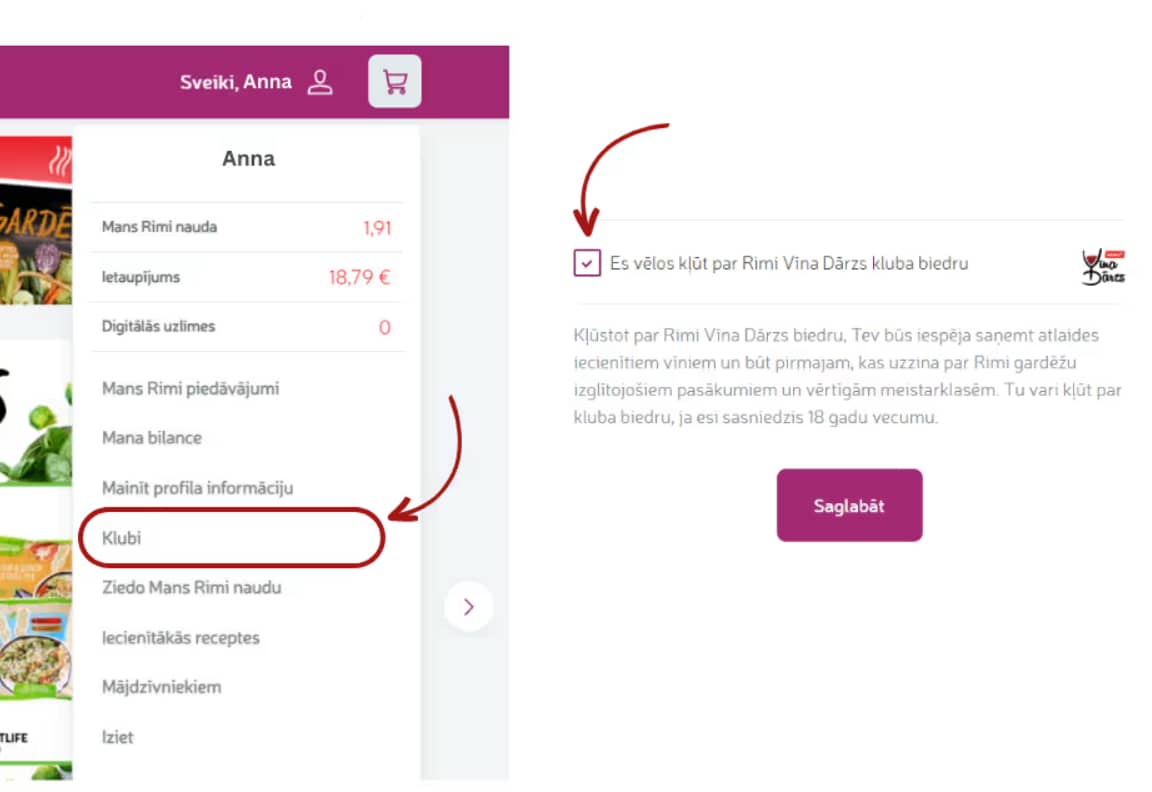The image size is (1152, 792).
Task: Open Digitālās uzlīmes row
Action: coord(246,327)
